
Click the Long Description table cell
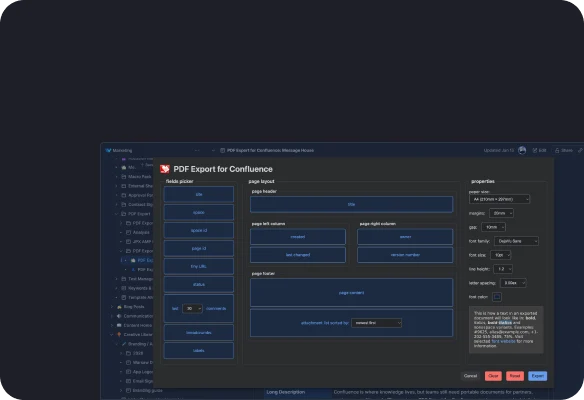pyautogui.click(x=298, y=393)
